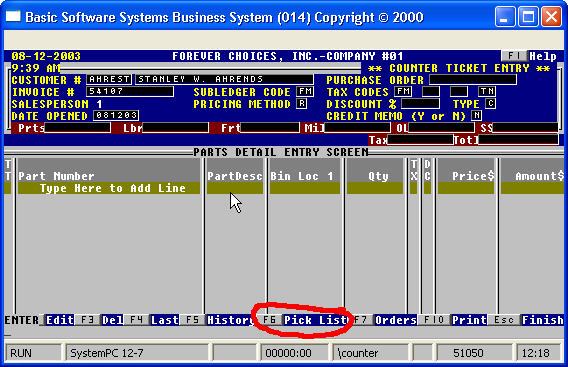568x367 pixels.
Task: Click the 00000:00 status bar timer
Action: click(295, 353)
